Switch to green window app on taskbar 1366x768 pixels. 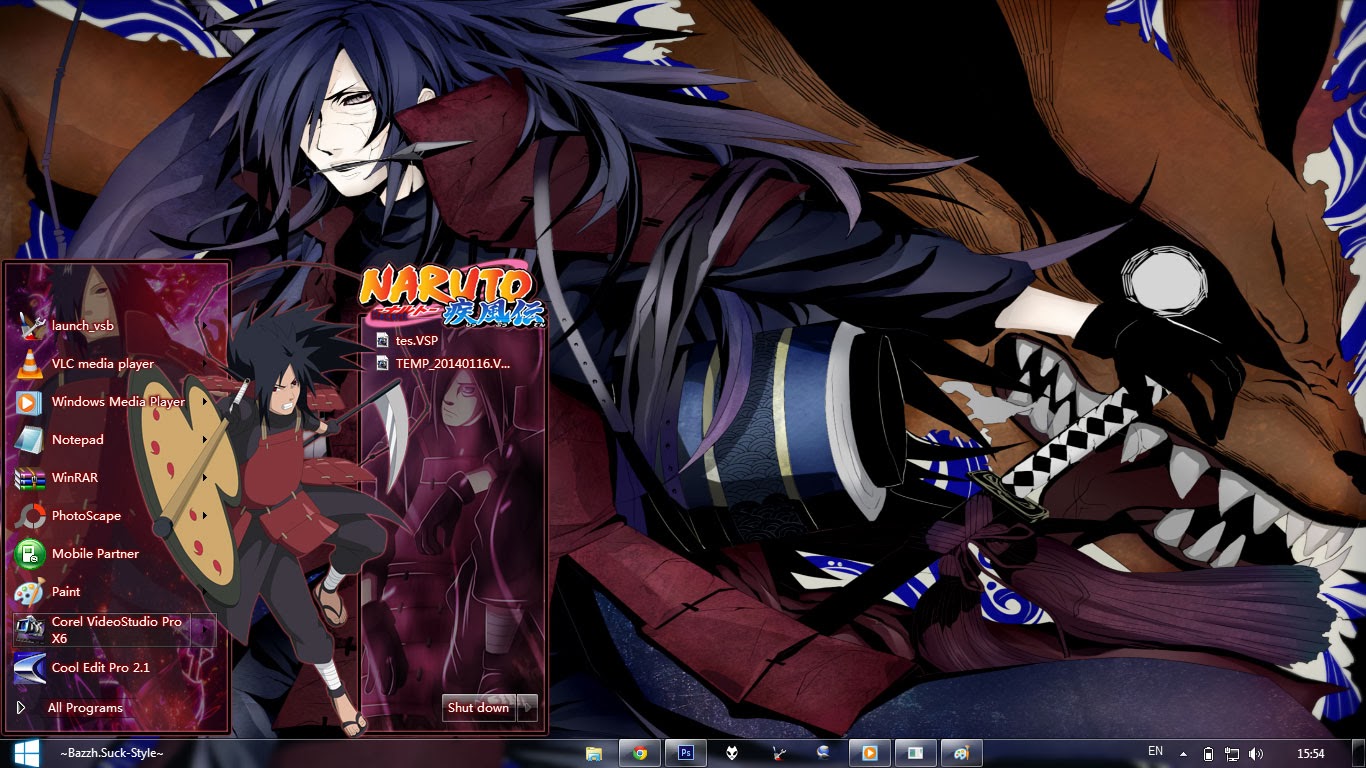coord(915,754)
